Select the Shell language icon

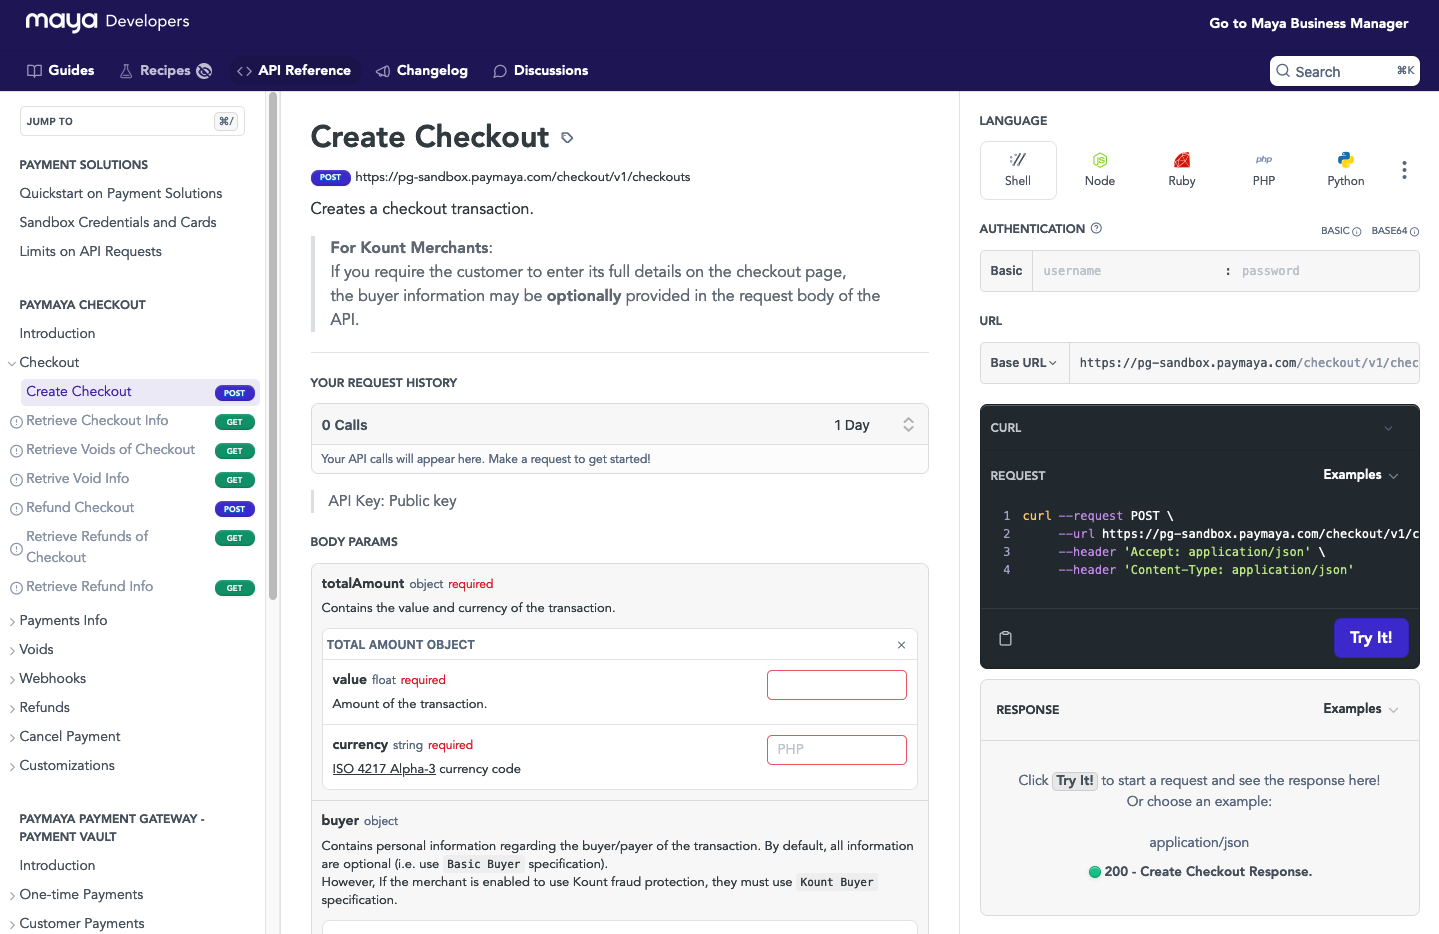click(x=1018, y=170)
